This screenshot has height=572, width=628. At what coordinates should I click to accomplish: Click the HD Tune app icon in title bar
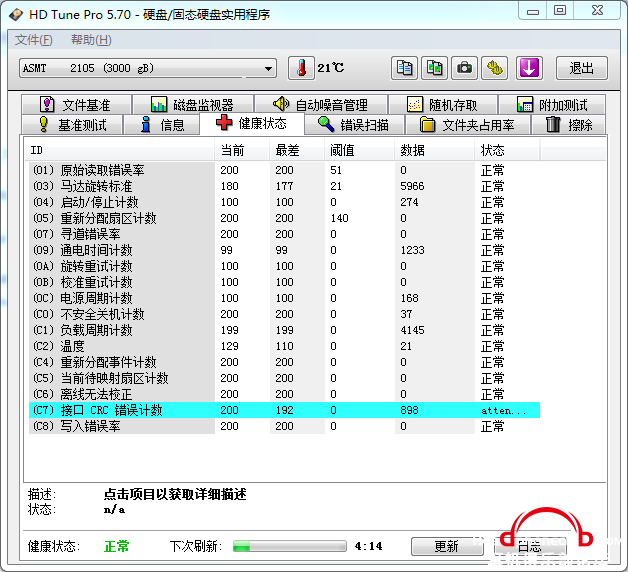click(16, 15)
